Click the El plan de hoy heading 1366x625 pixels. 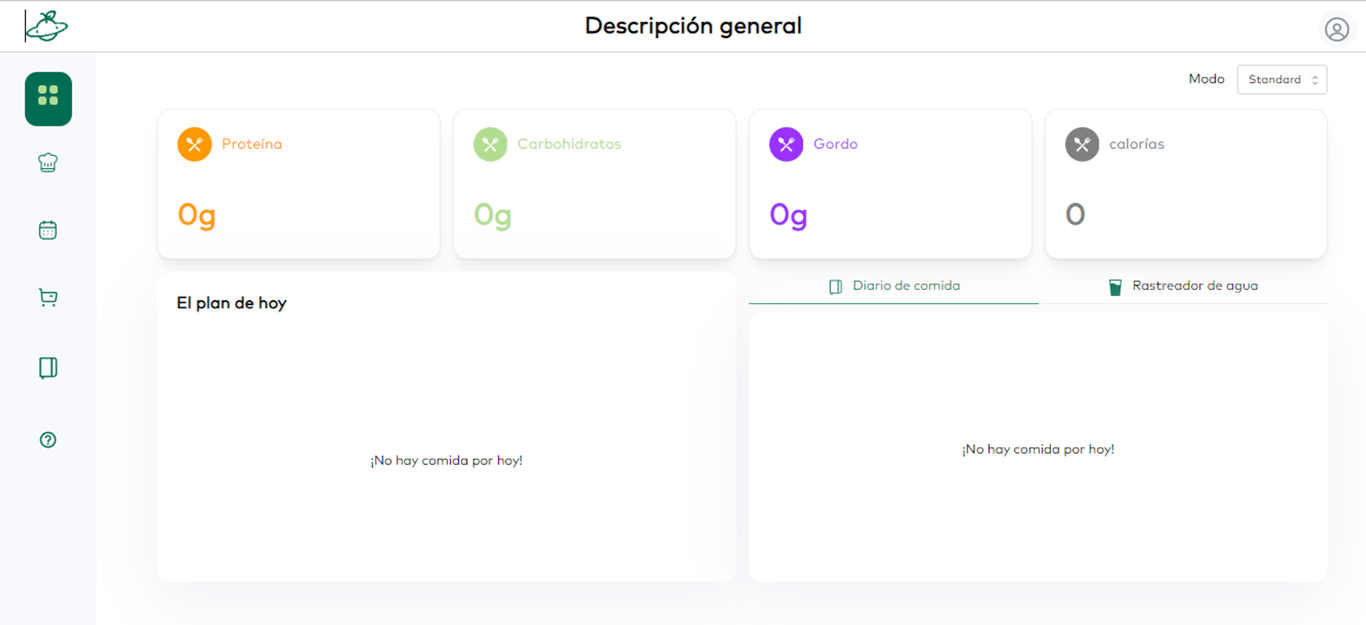232,303
